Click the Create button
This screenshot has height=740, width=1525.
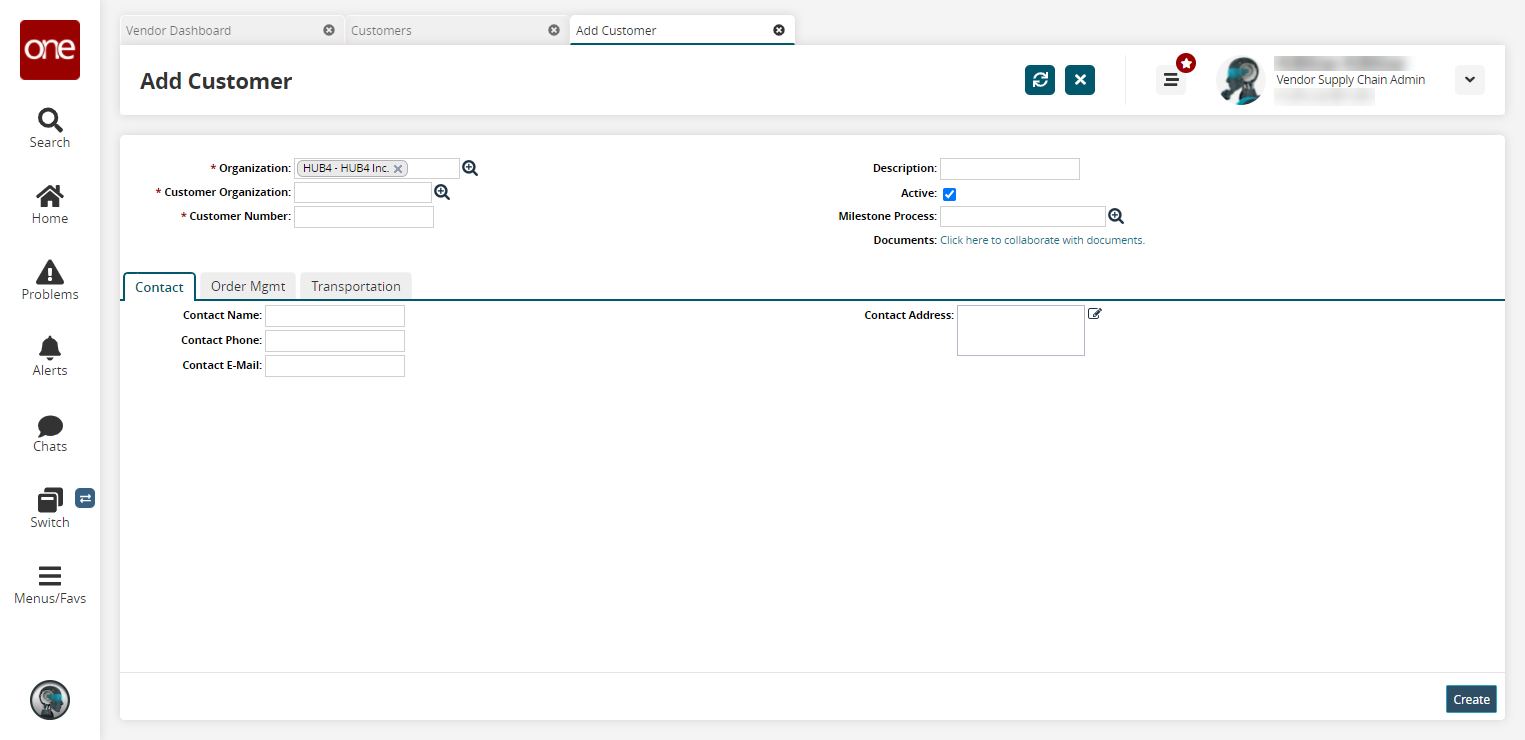click(1471, 699)
